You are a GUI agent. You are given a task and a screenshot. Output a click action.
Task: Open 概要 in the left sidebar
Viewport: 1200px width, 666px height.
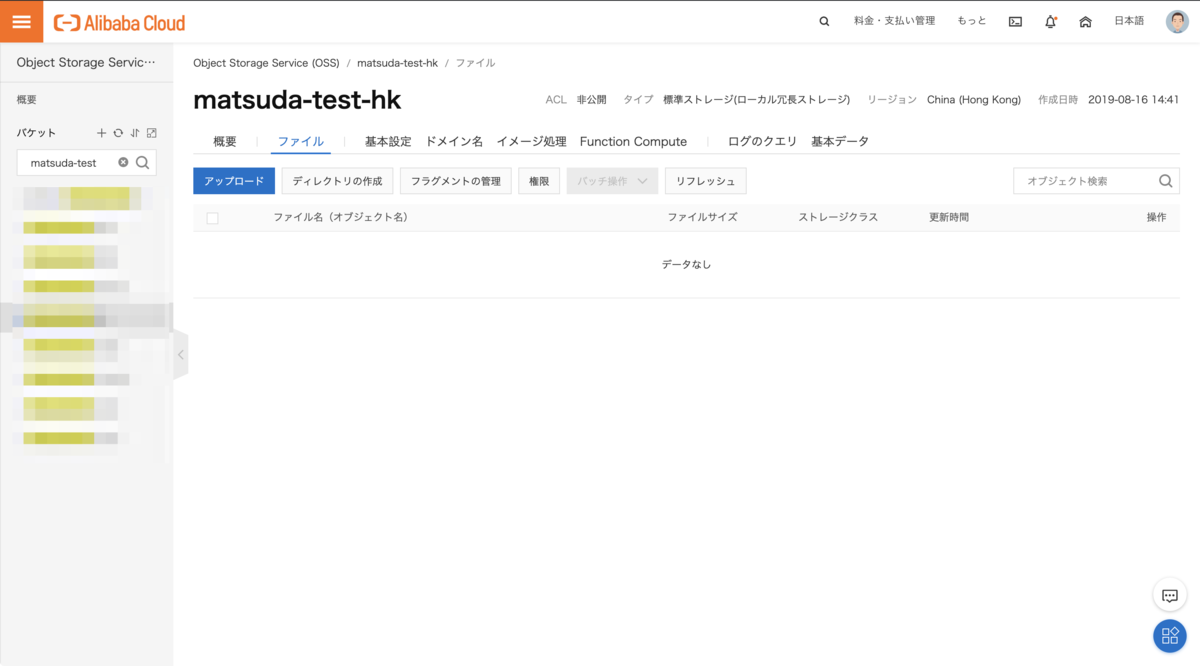click(x=28, y=100)
